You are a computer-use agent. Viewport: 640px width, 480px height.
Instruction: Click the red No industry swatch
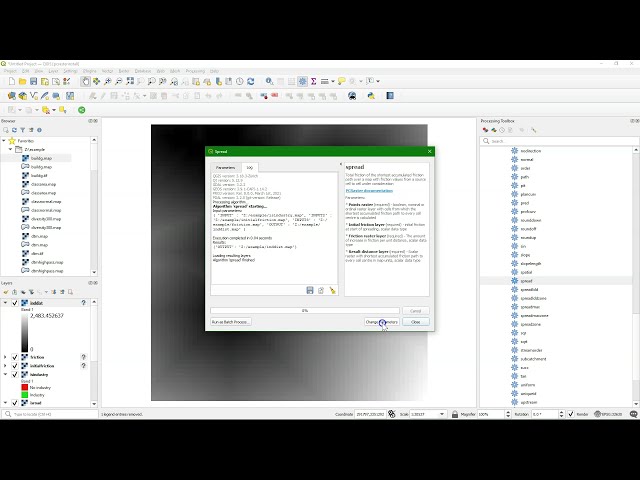tap(24, 387)
